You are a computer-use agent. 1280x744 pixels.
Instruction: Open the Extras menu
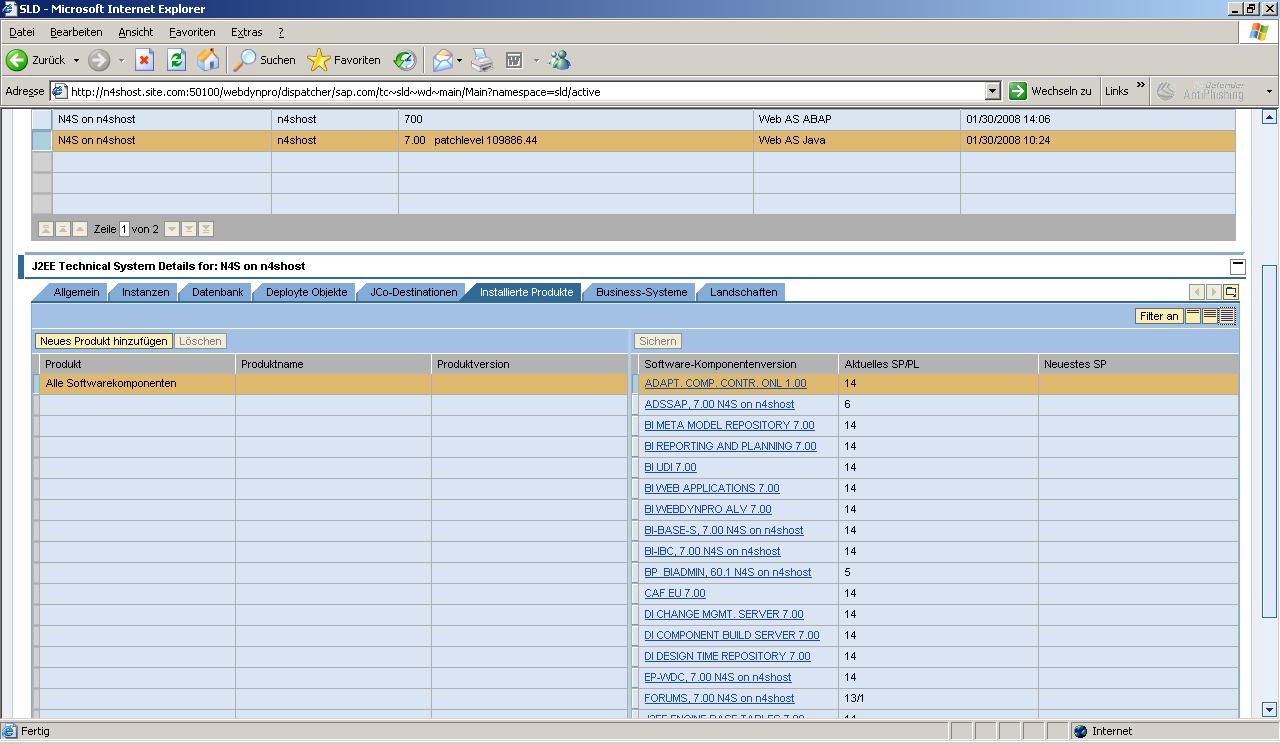tap(246, 32)
